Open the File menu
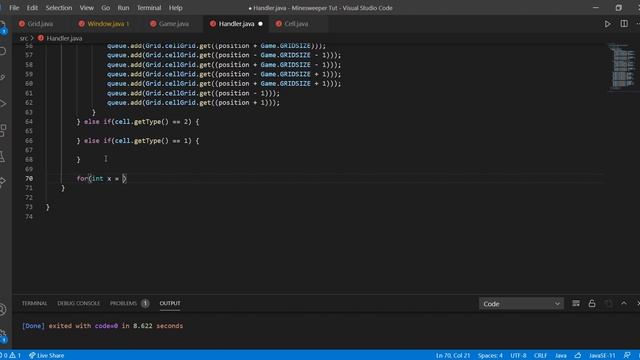Image resolution: width=640 pixels, height=360 pixels. 14,8
